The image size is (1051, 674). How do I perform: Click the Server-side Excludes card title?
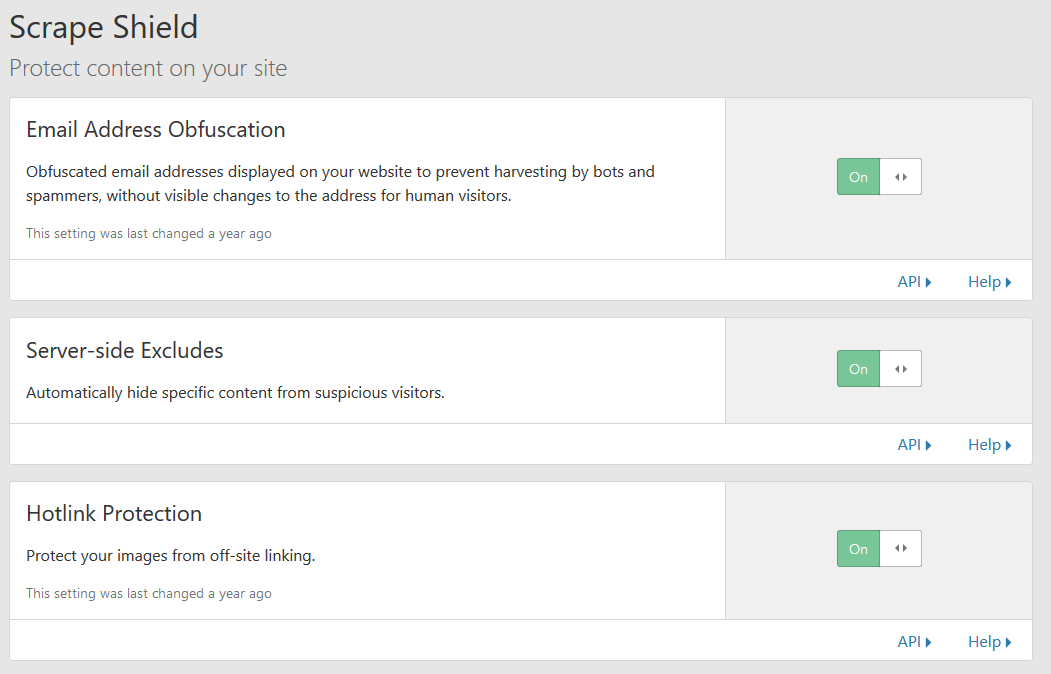[125, 351]
